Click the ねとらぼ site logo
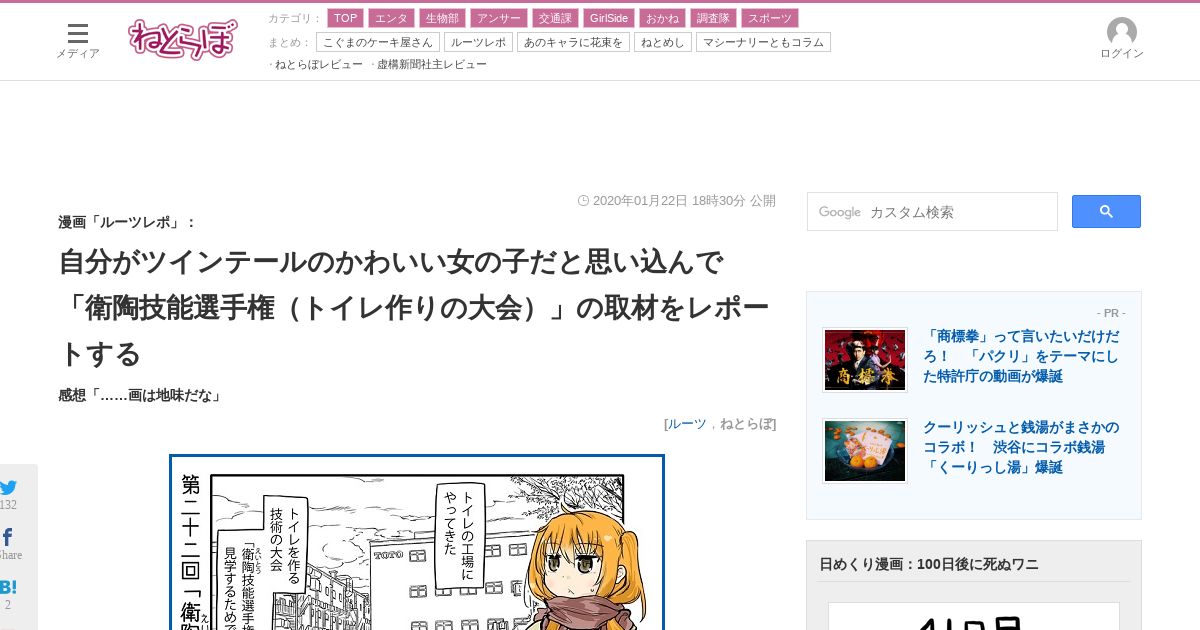Viewport: 1200px width, 630px height. (183, 39)
